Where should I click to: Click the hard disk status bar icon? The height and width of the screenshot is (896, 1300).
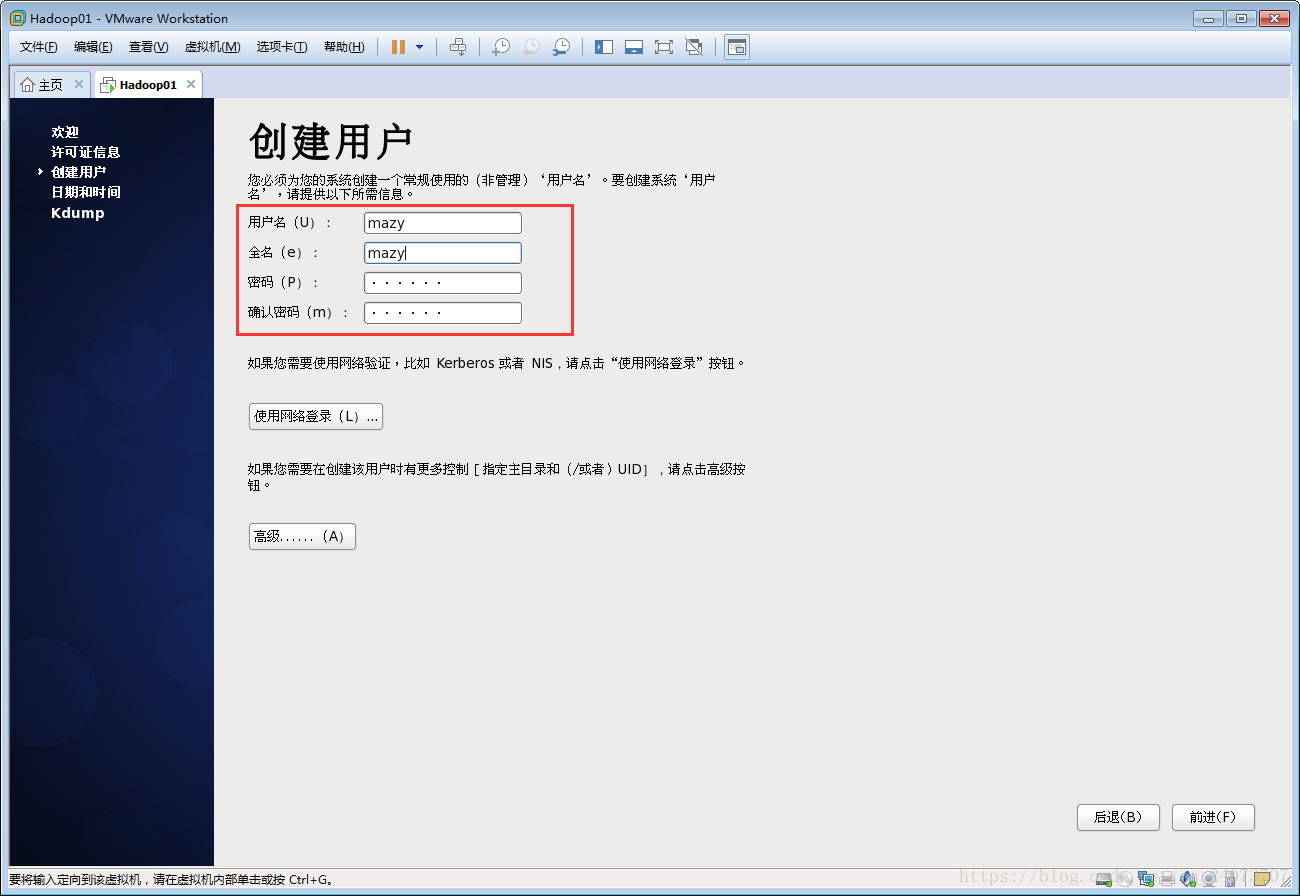pos(1104,879)
